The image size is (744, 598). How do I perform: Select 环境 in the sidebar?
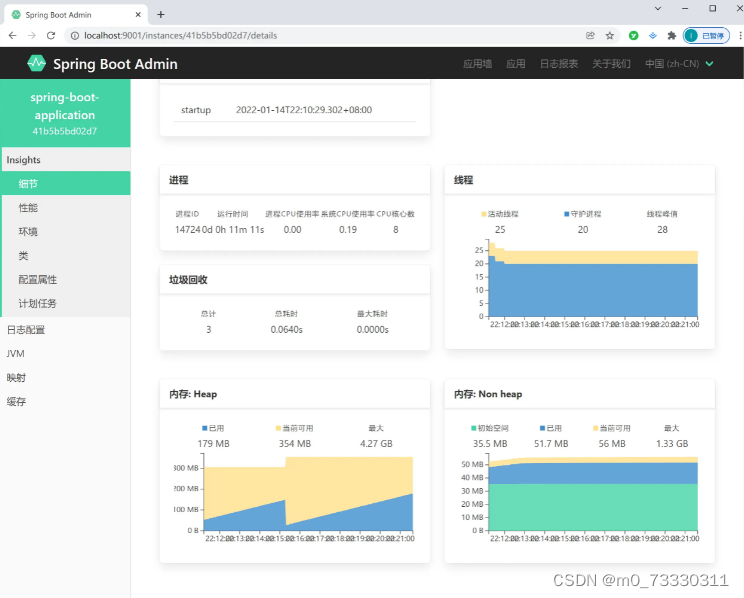[x=66, y=231]
